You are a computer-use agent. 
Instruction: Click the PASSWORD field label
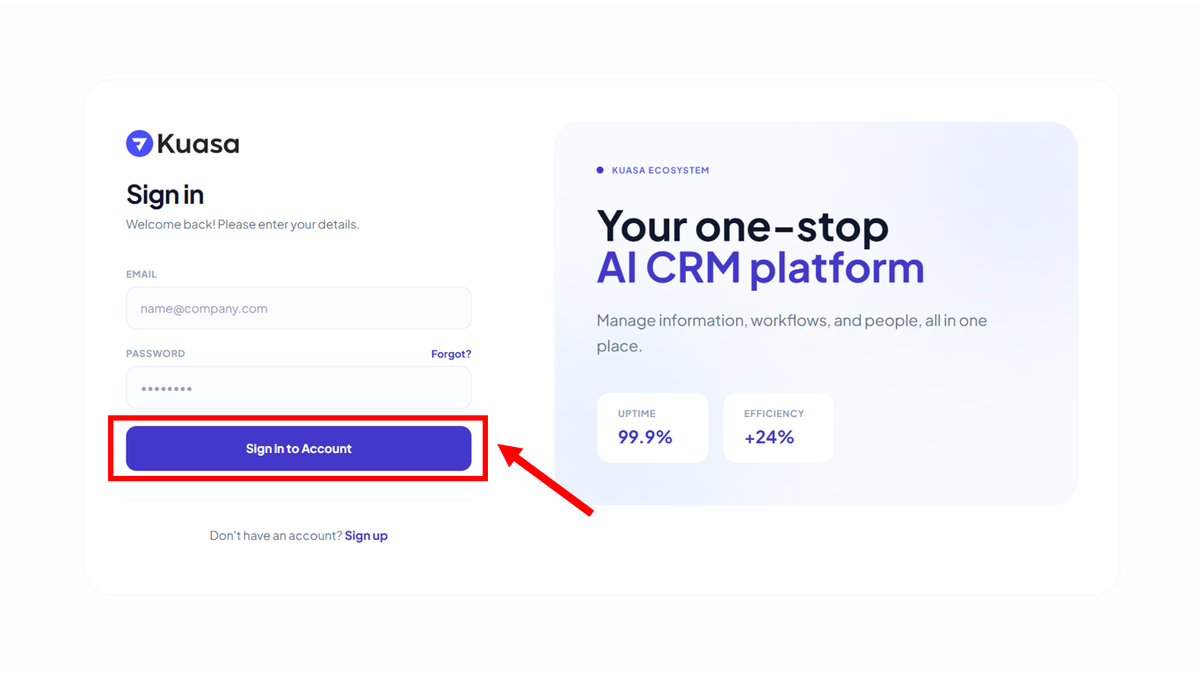[x=155, y=354]
